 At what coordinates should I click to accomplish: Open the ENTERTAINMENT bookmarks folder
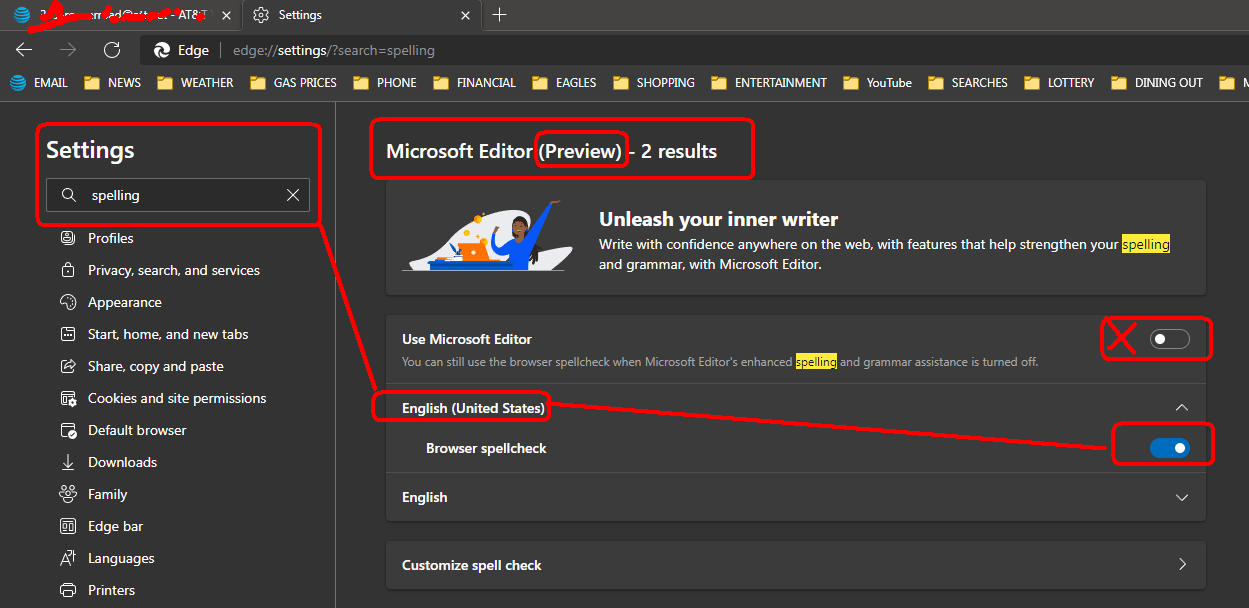pyautogui.click(x=768, y=83)
